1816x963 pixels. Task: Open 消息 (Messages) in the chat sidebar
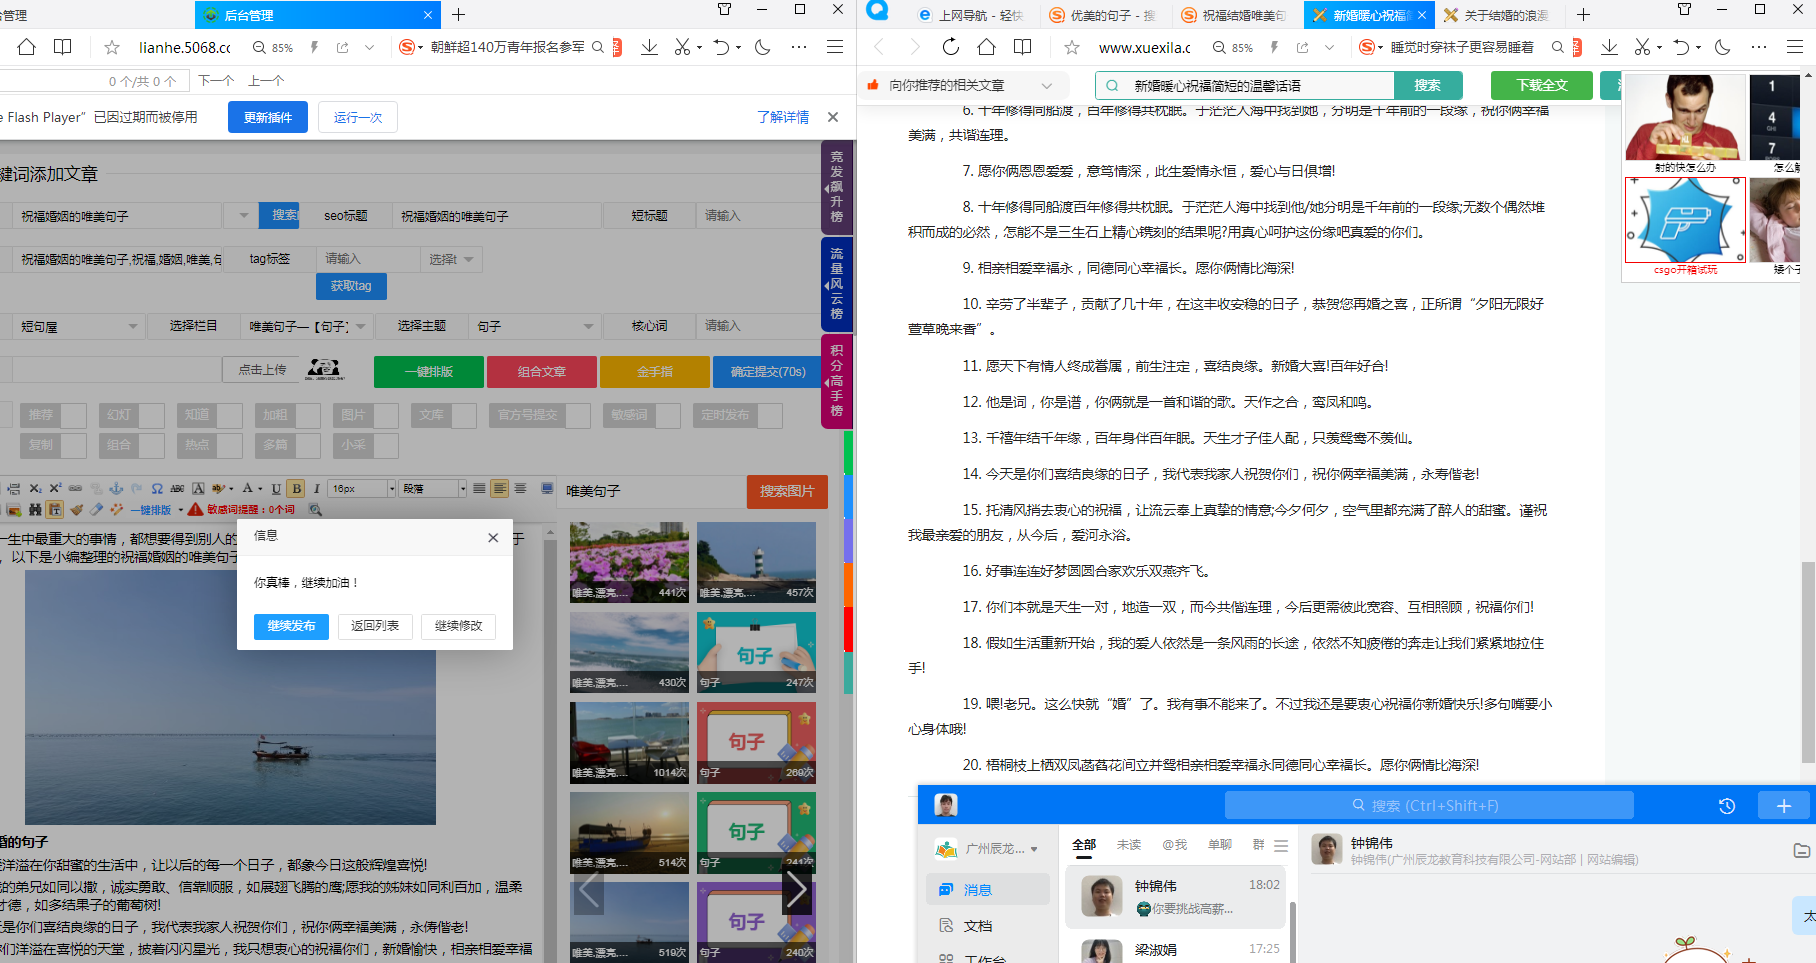pos(976,888)
